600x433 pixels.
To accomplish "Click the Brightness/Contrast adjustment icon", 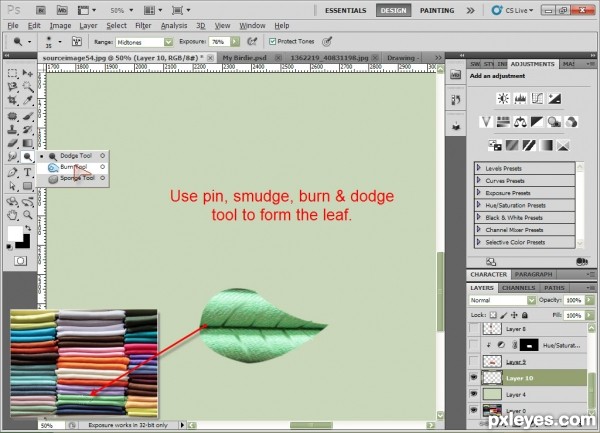I will click(503, 99).
